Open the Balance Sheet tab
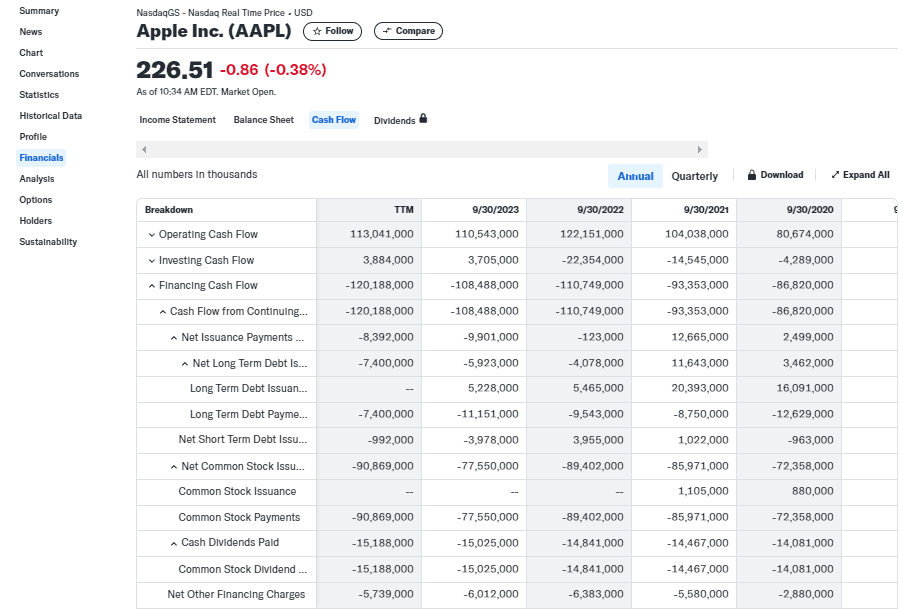This screenshot has height=609, width=903. (263, 120)
